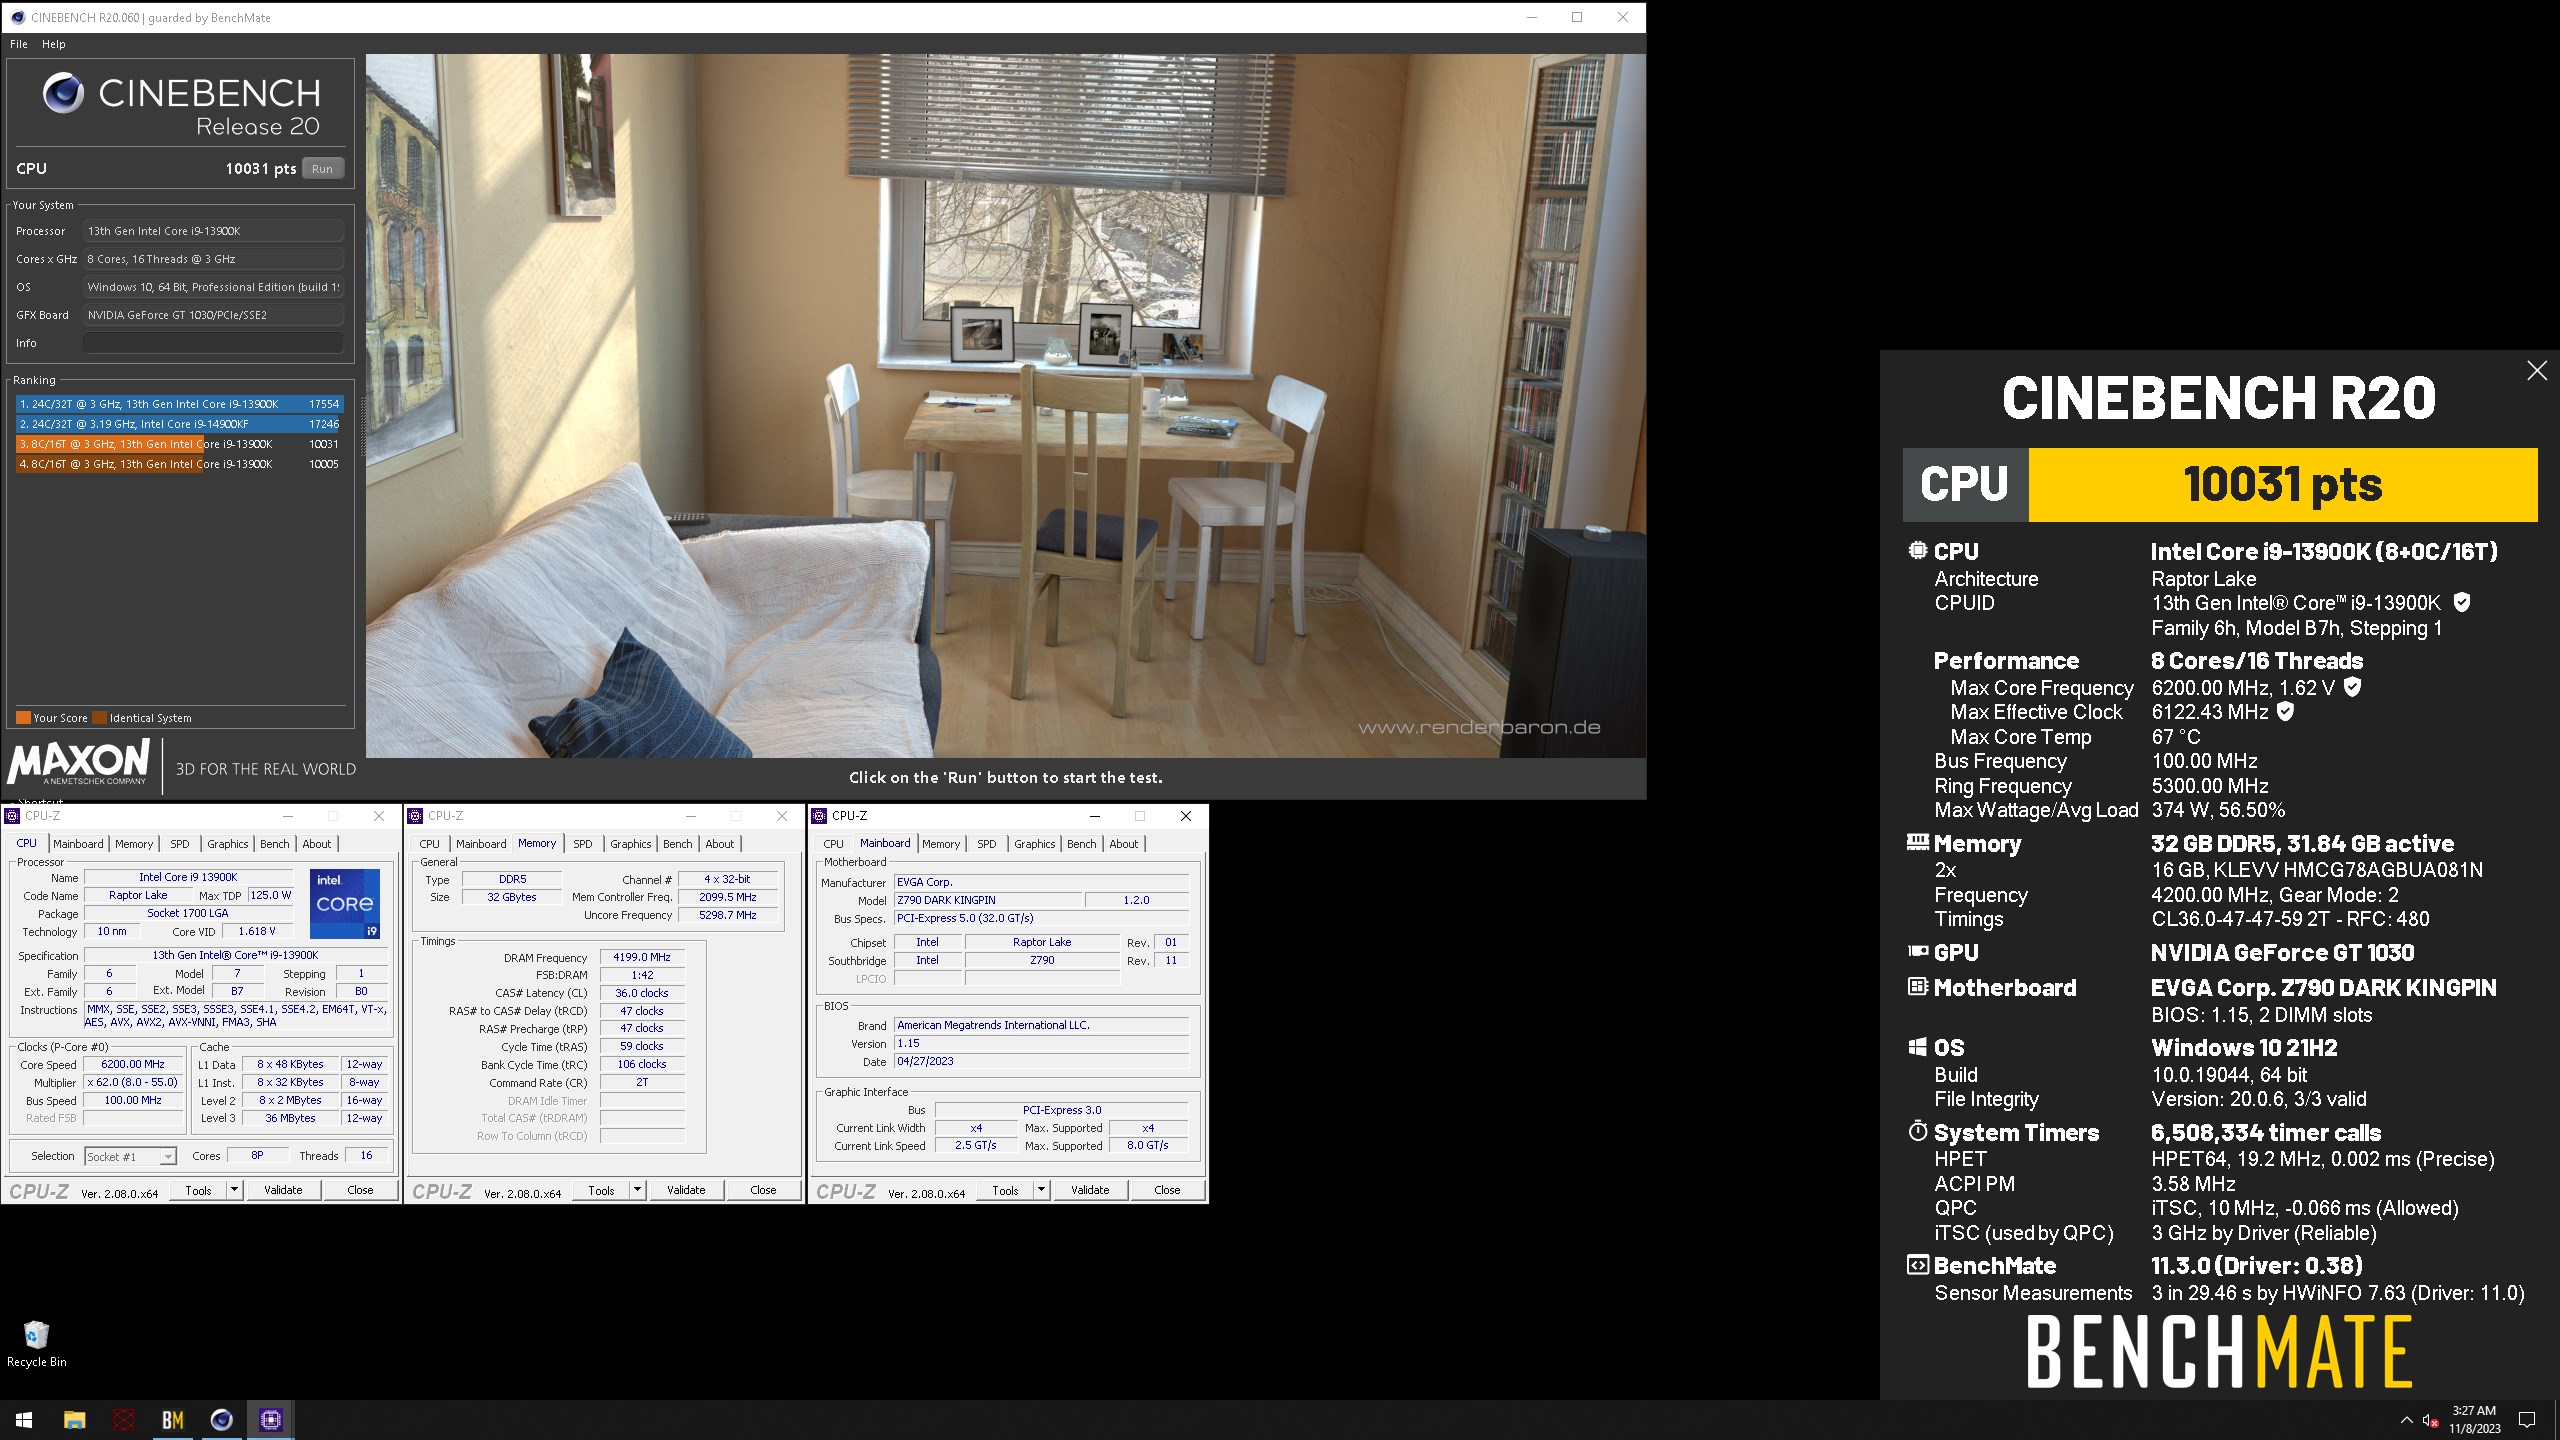
Task: Open Bench tab in first CPU-Z window
Action: tap(275, 844)
